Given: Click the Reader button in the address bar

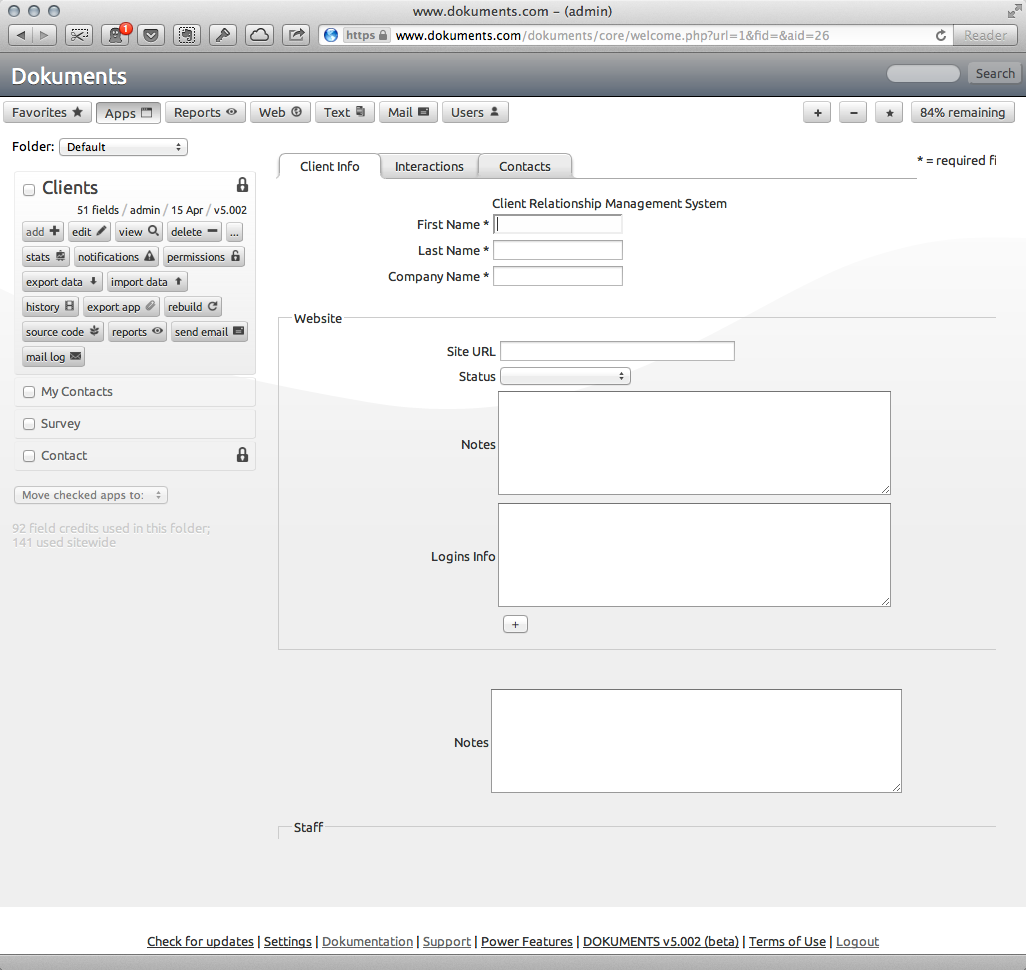Looking at the screenshot, I should pyautogui.click(x=985, y=35).
